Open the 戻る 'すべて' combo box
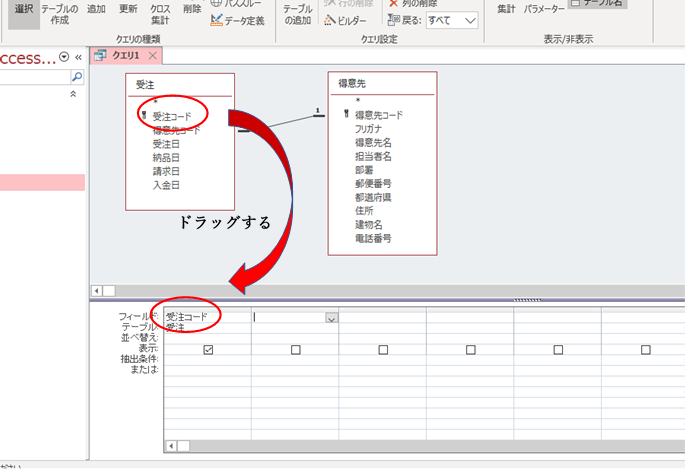This screenshot has height=470, width=686. point(470,20)
